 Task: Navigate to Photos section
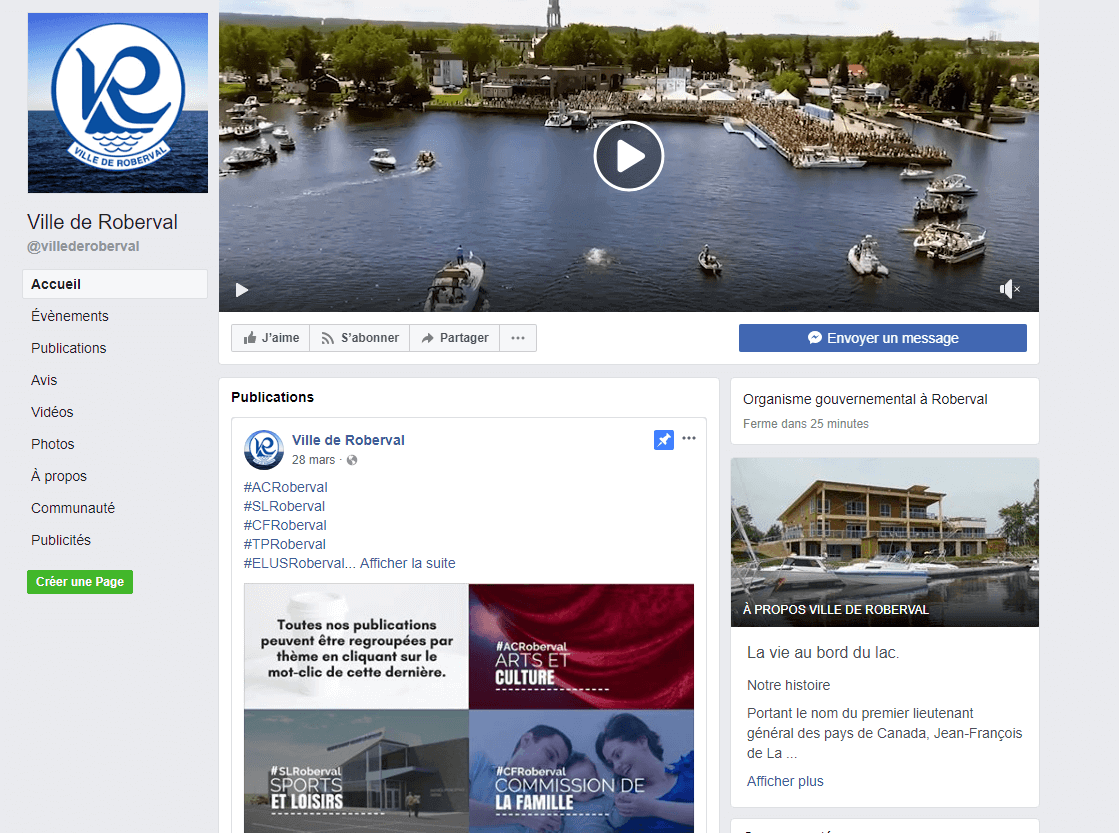click(53, 444)
